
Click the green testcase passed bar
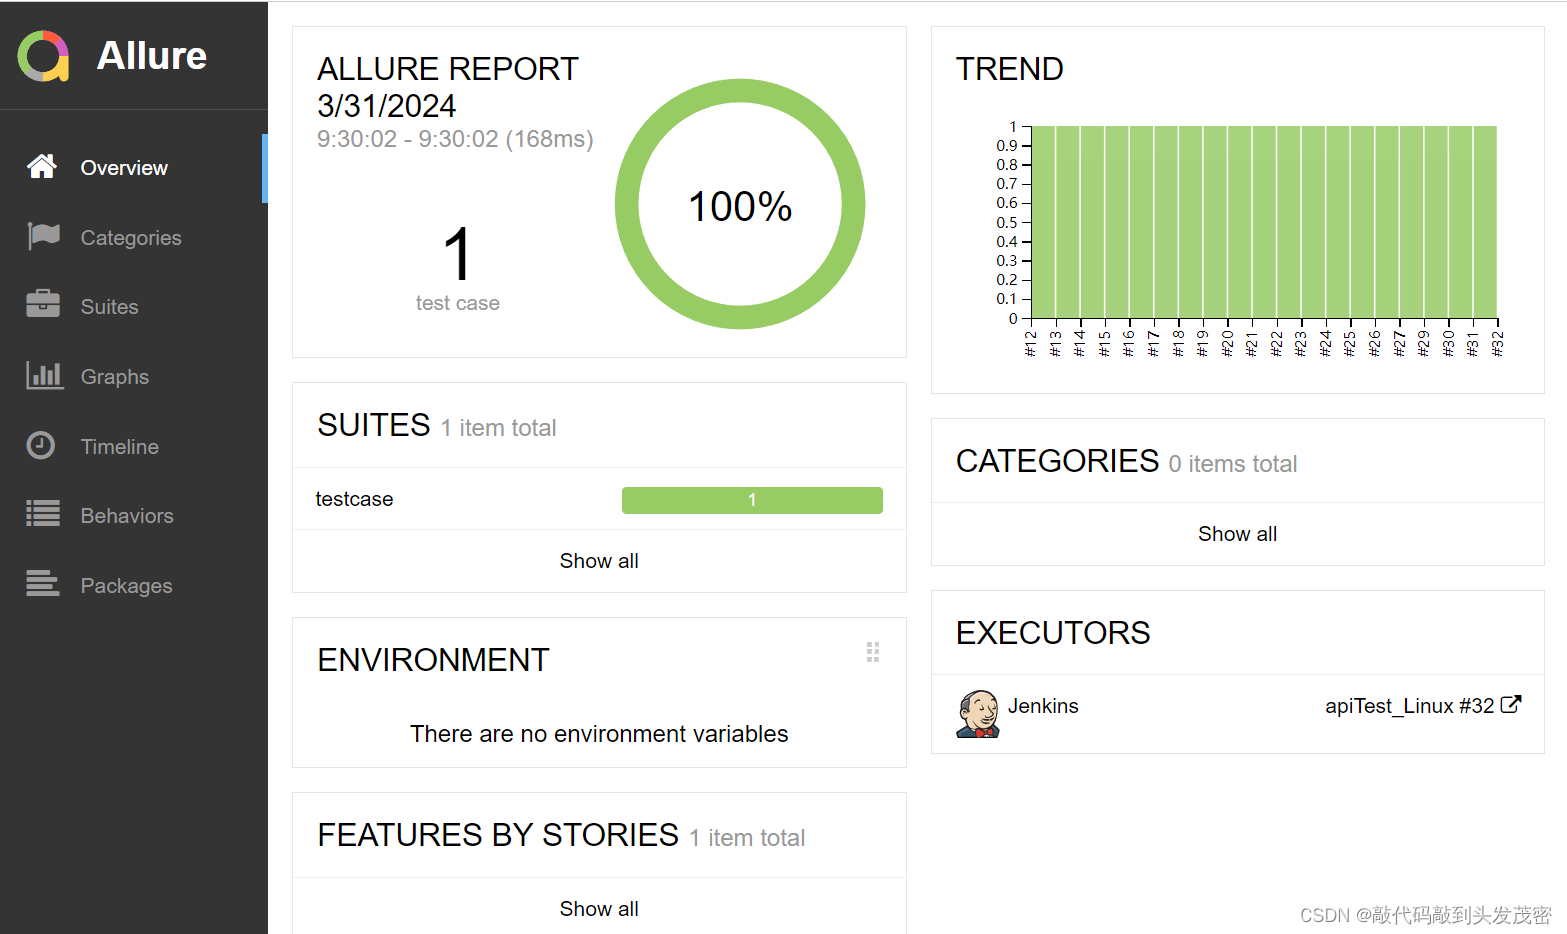(752, 500)
